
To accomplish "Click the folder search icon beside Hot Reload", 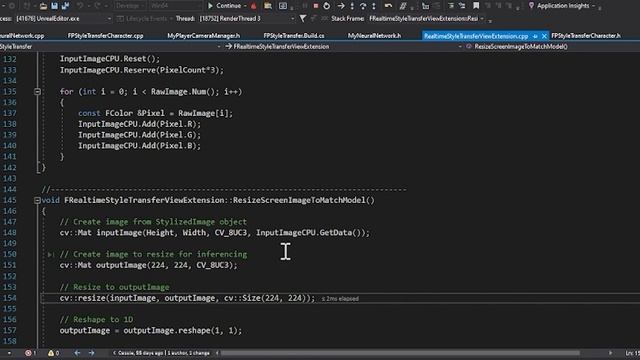I will pos(268,6).
